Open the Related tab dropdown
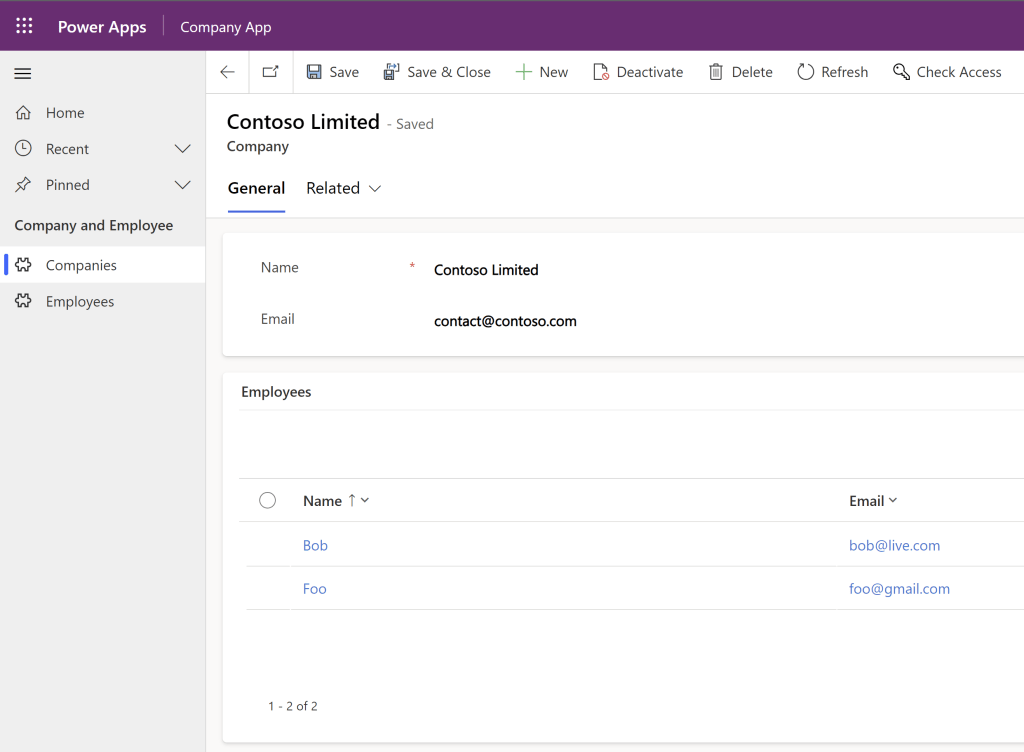The image size is (1024, 752). [x=344, y=188]
